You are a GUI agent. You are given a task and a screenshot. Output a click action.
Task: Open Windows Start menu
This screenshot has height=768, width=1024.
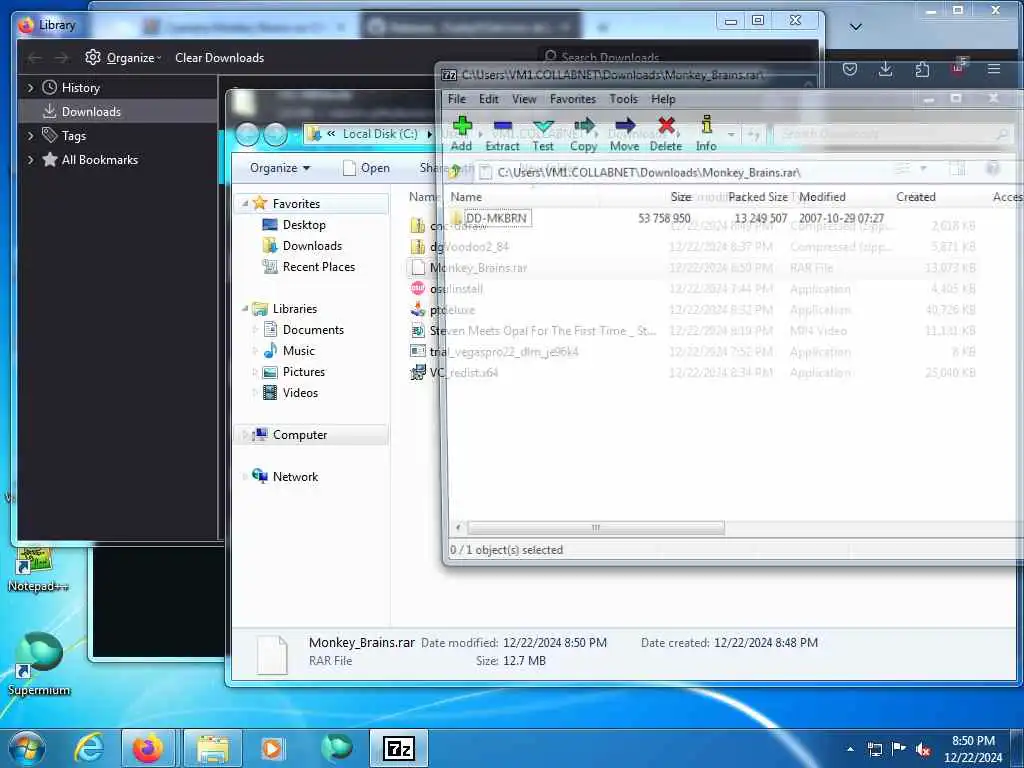click(x=27, y=748)
